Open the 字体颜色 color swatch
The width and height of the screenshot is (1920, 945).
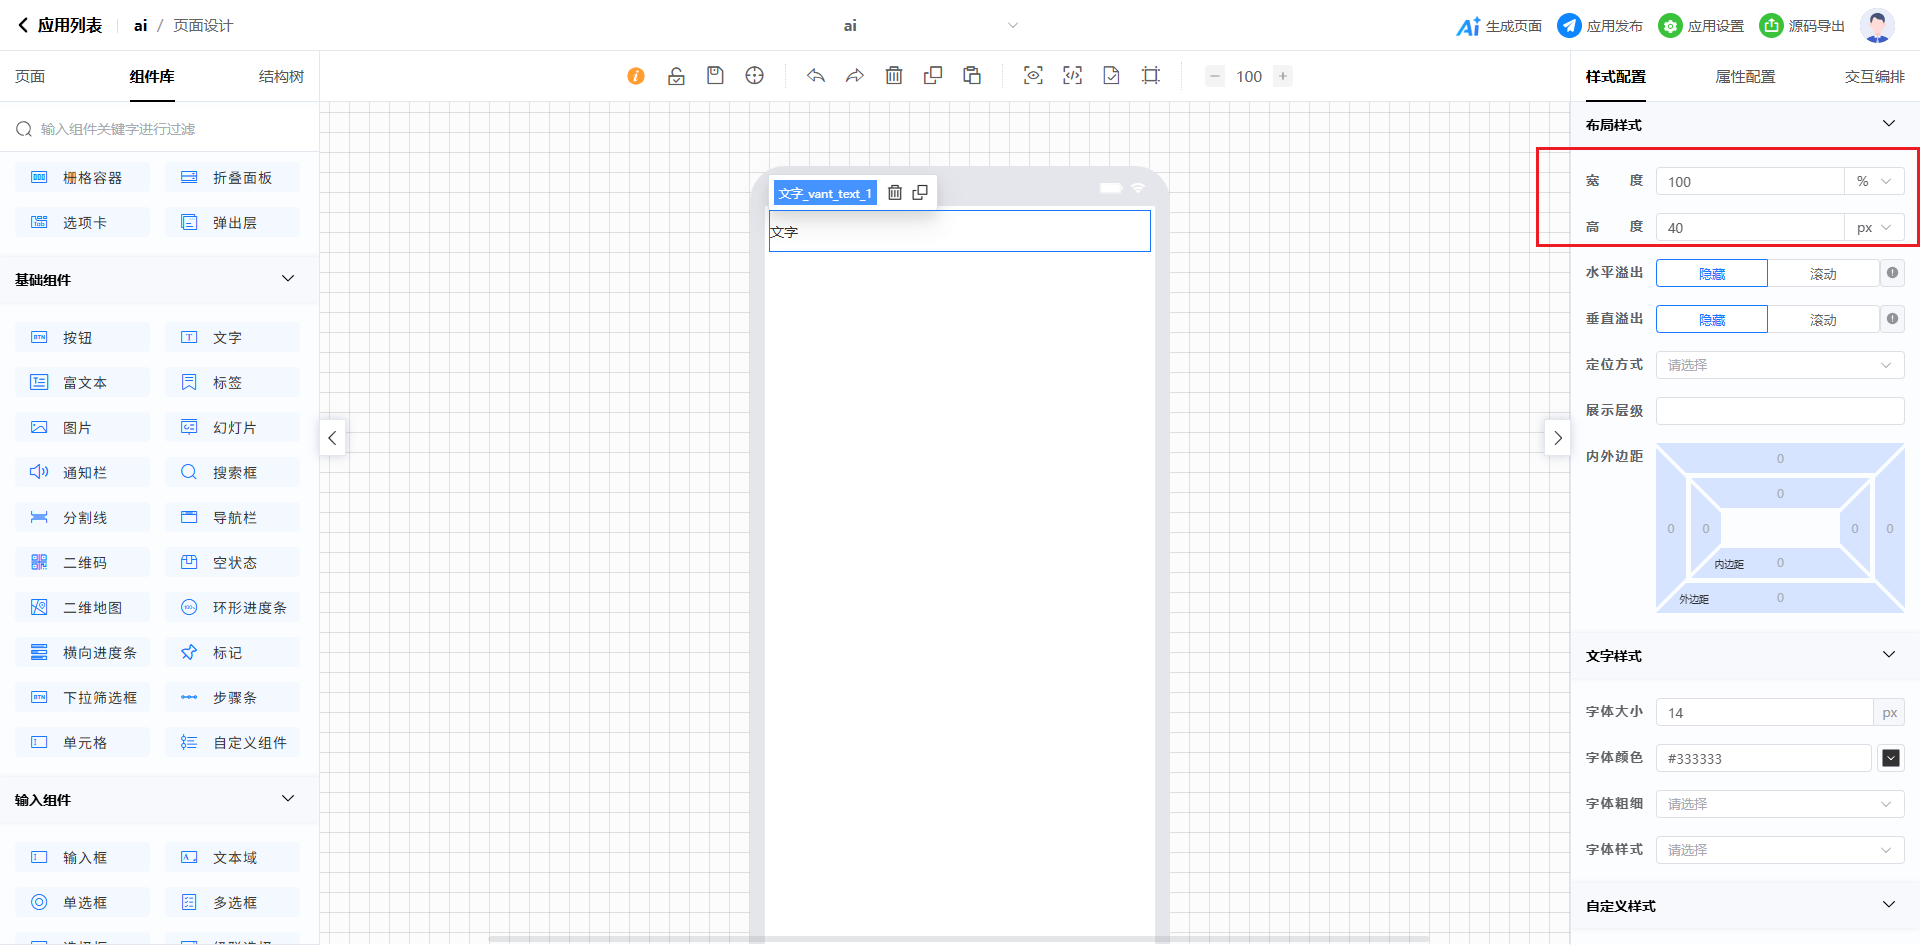pyautogui.click(x=1890, y=758)
